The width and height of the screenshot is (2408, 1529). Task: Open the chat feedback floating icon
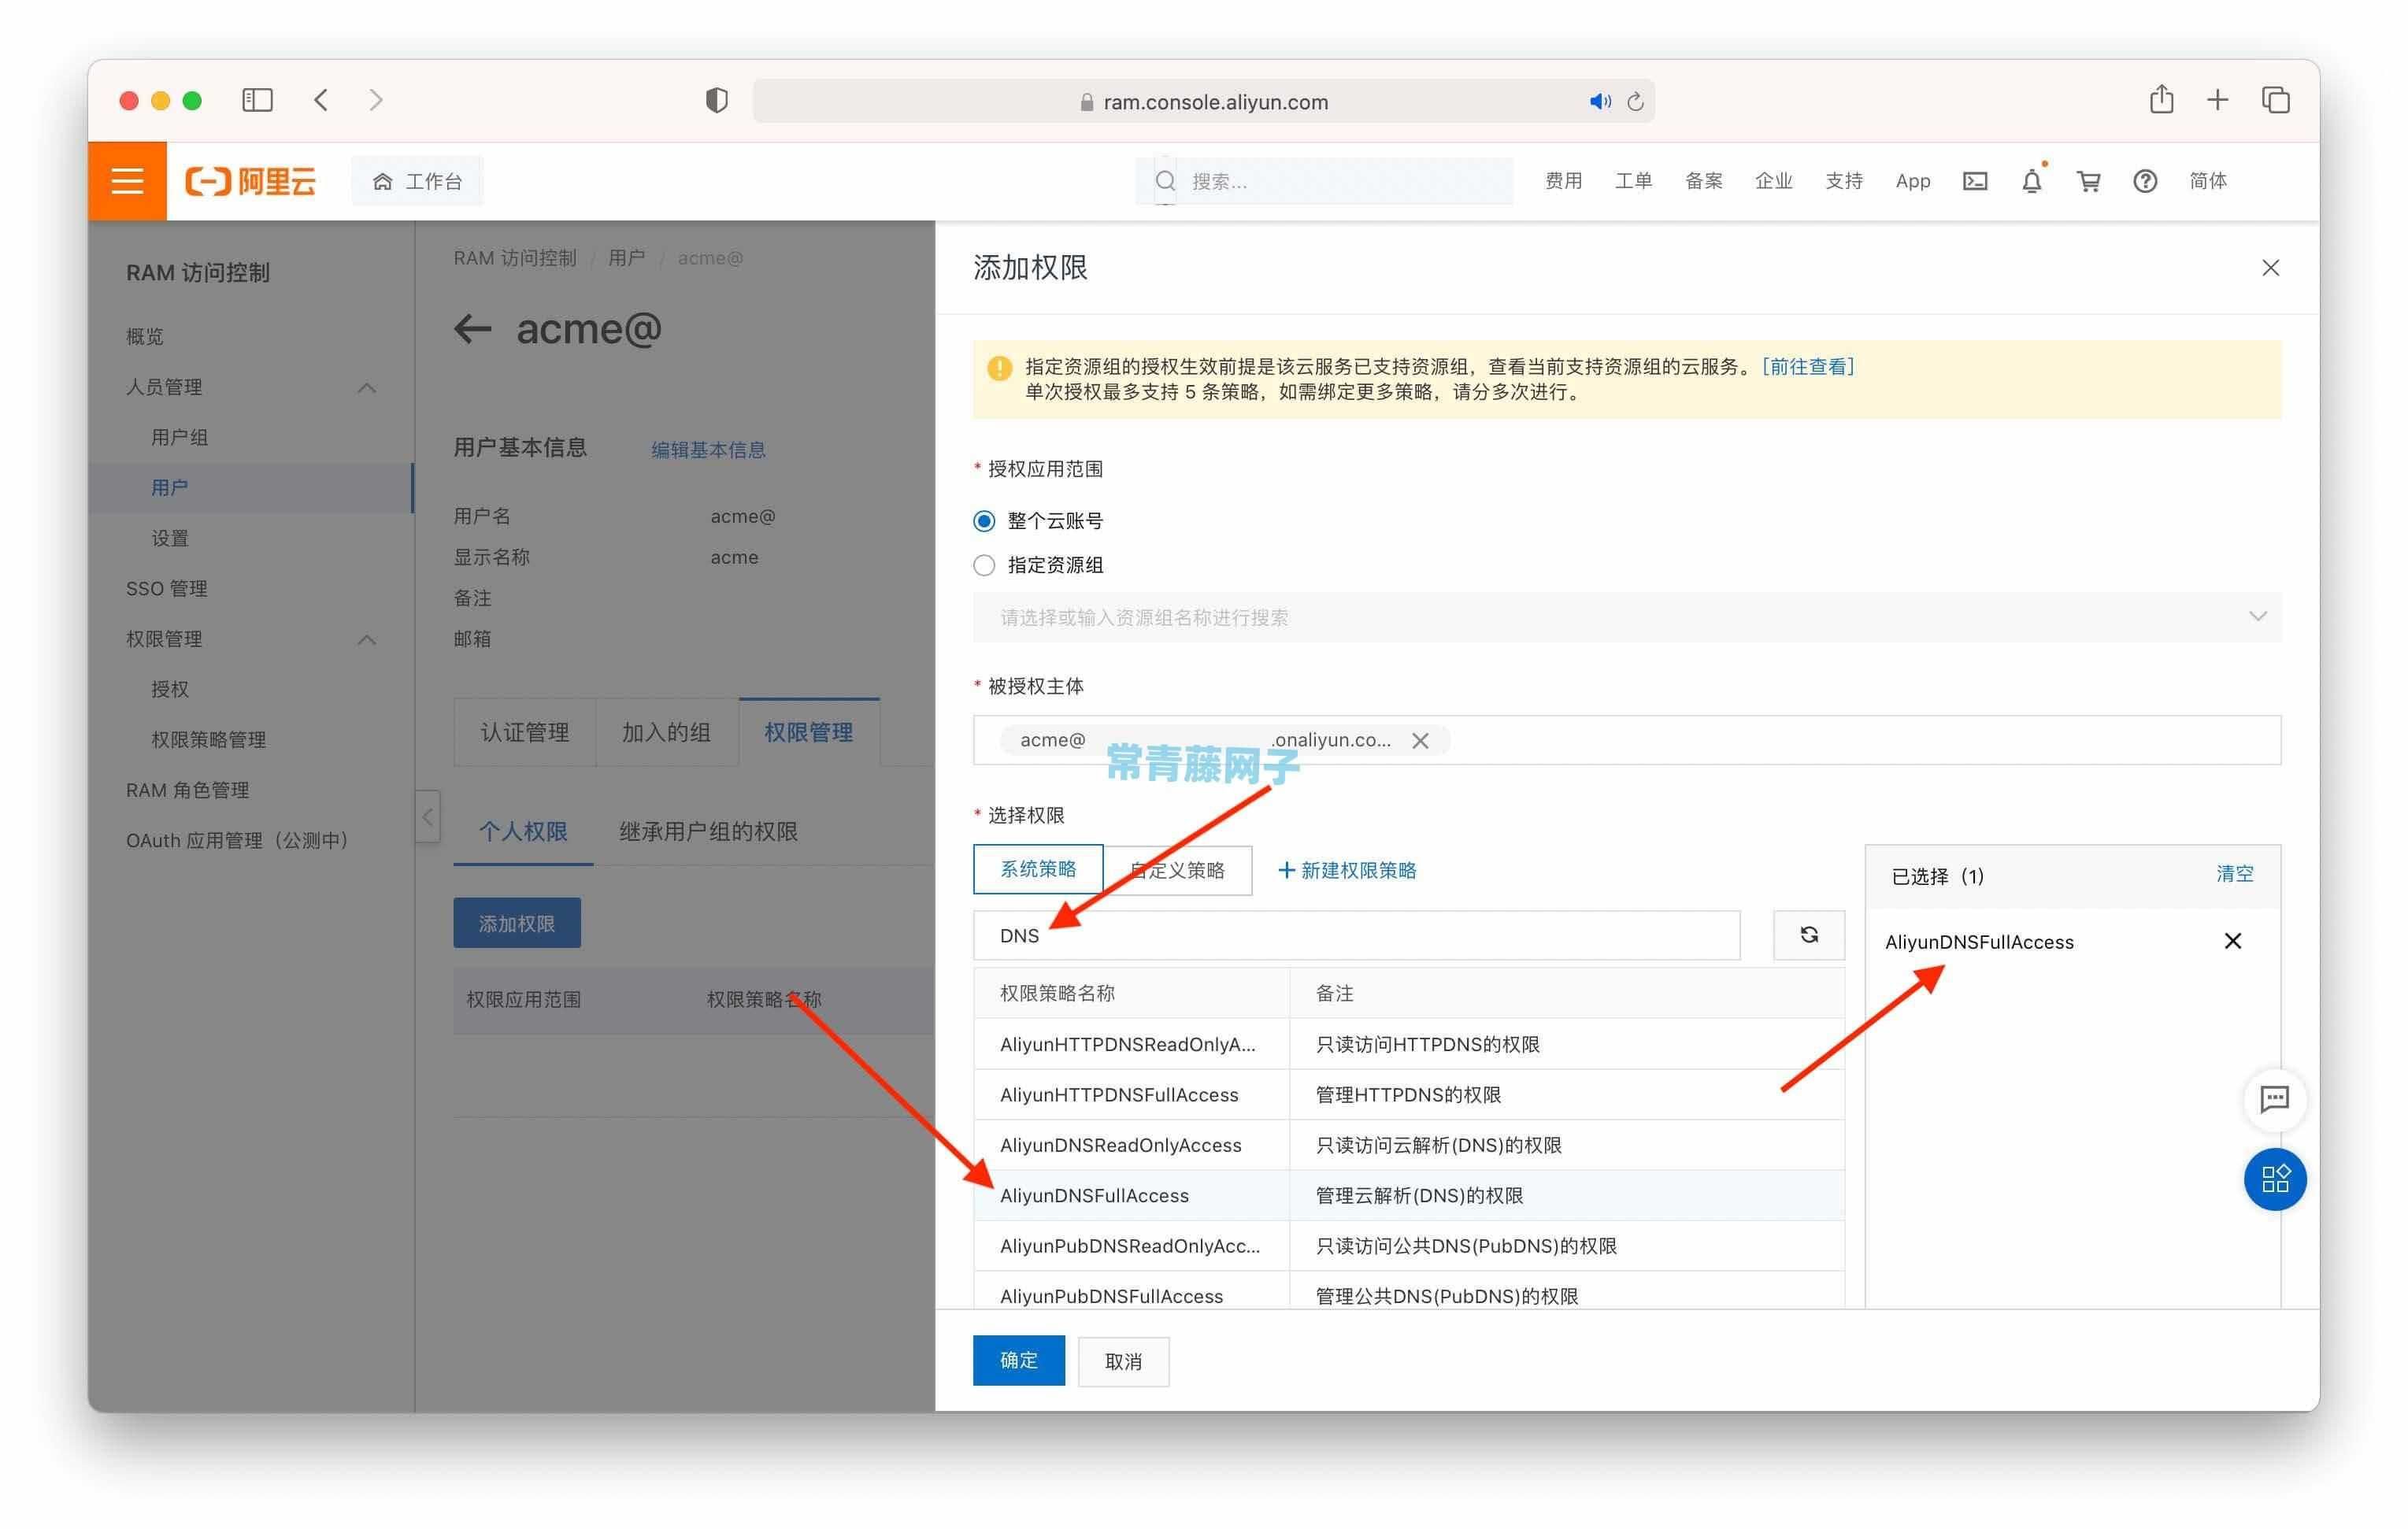2274,1099
